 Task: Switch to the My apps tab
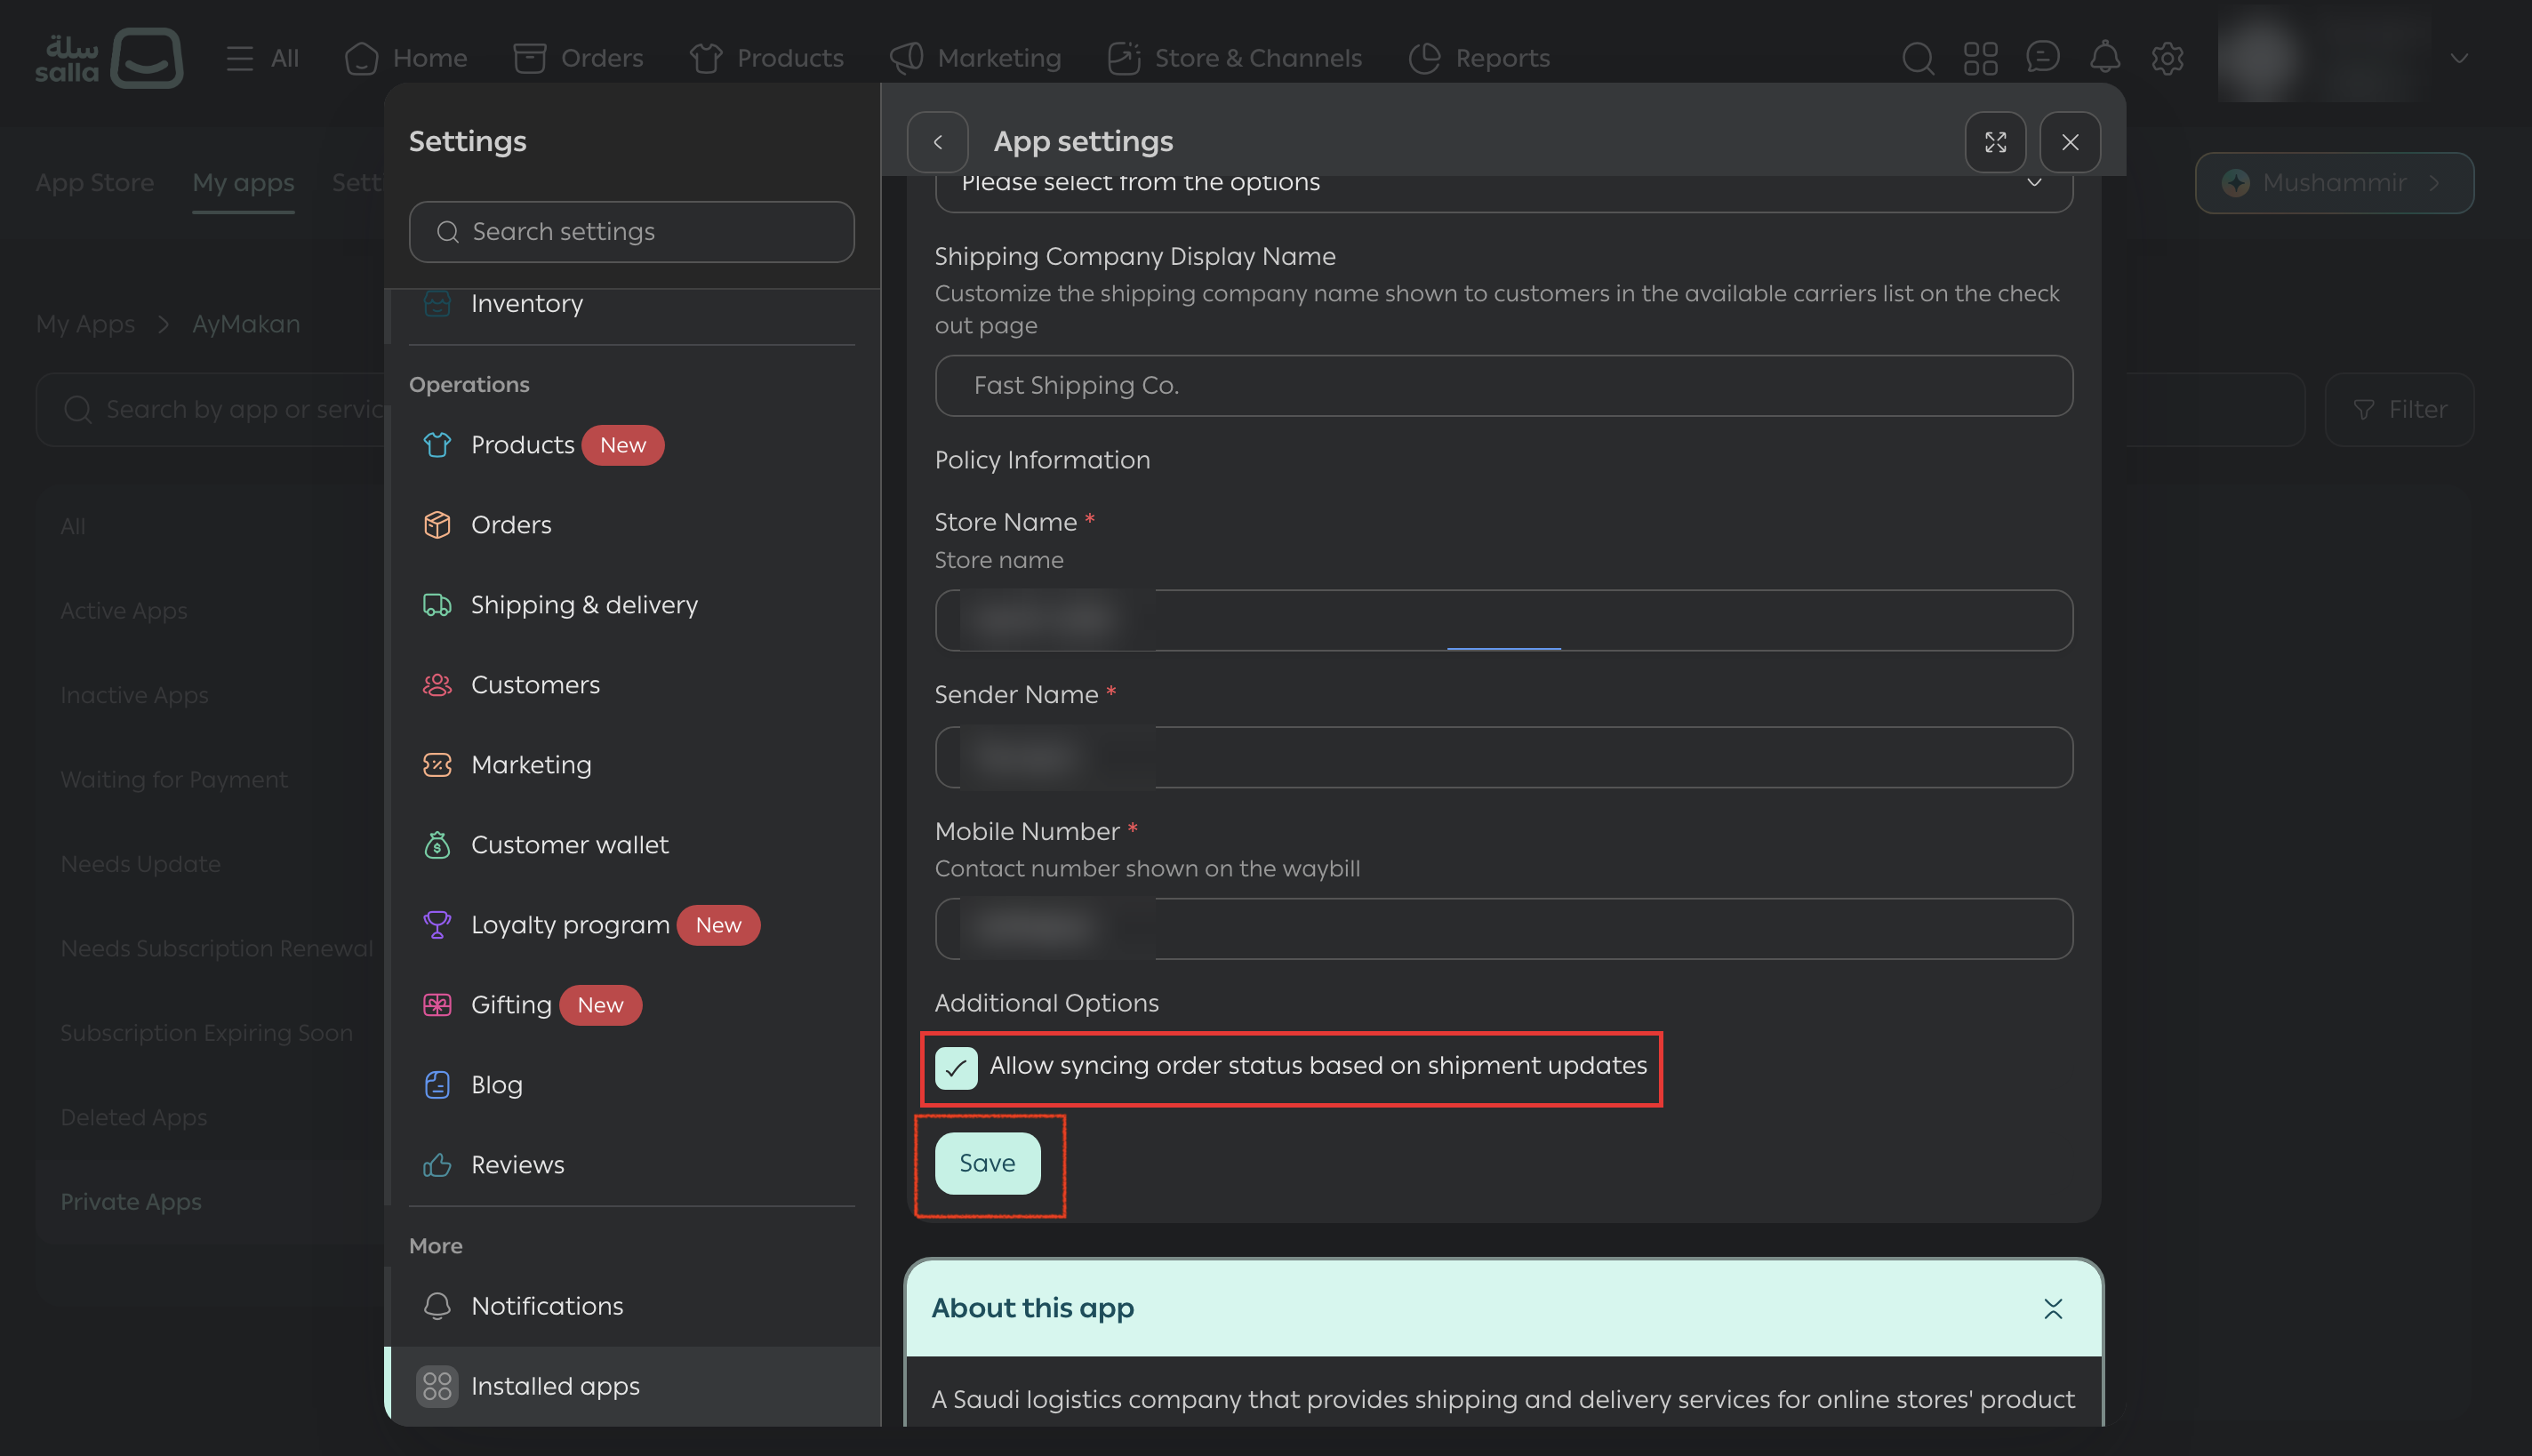(243, 183)
